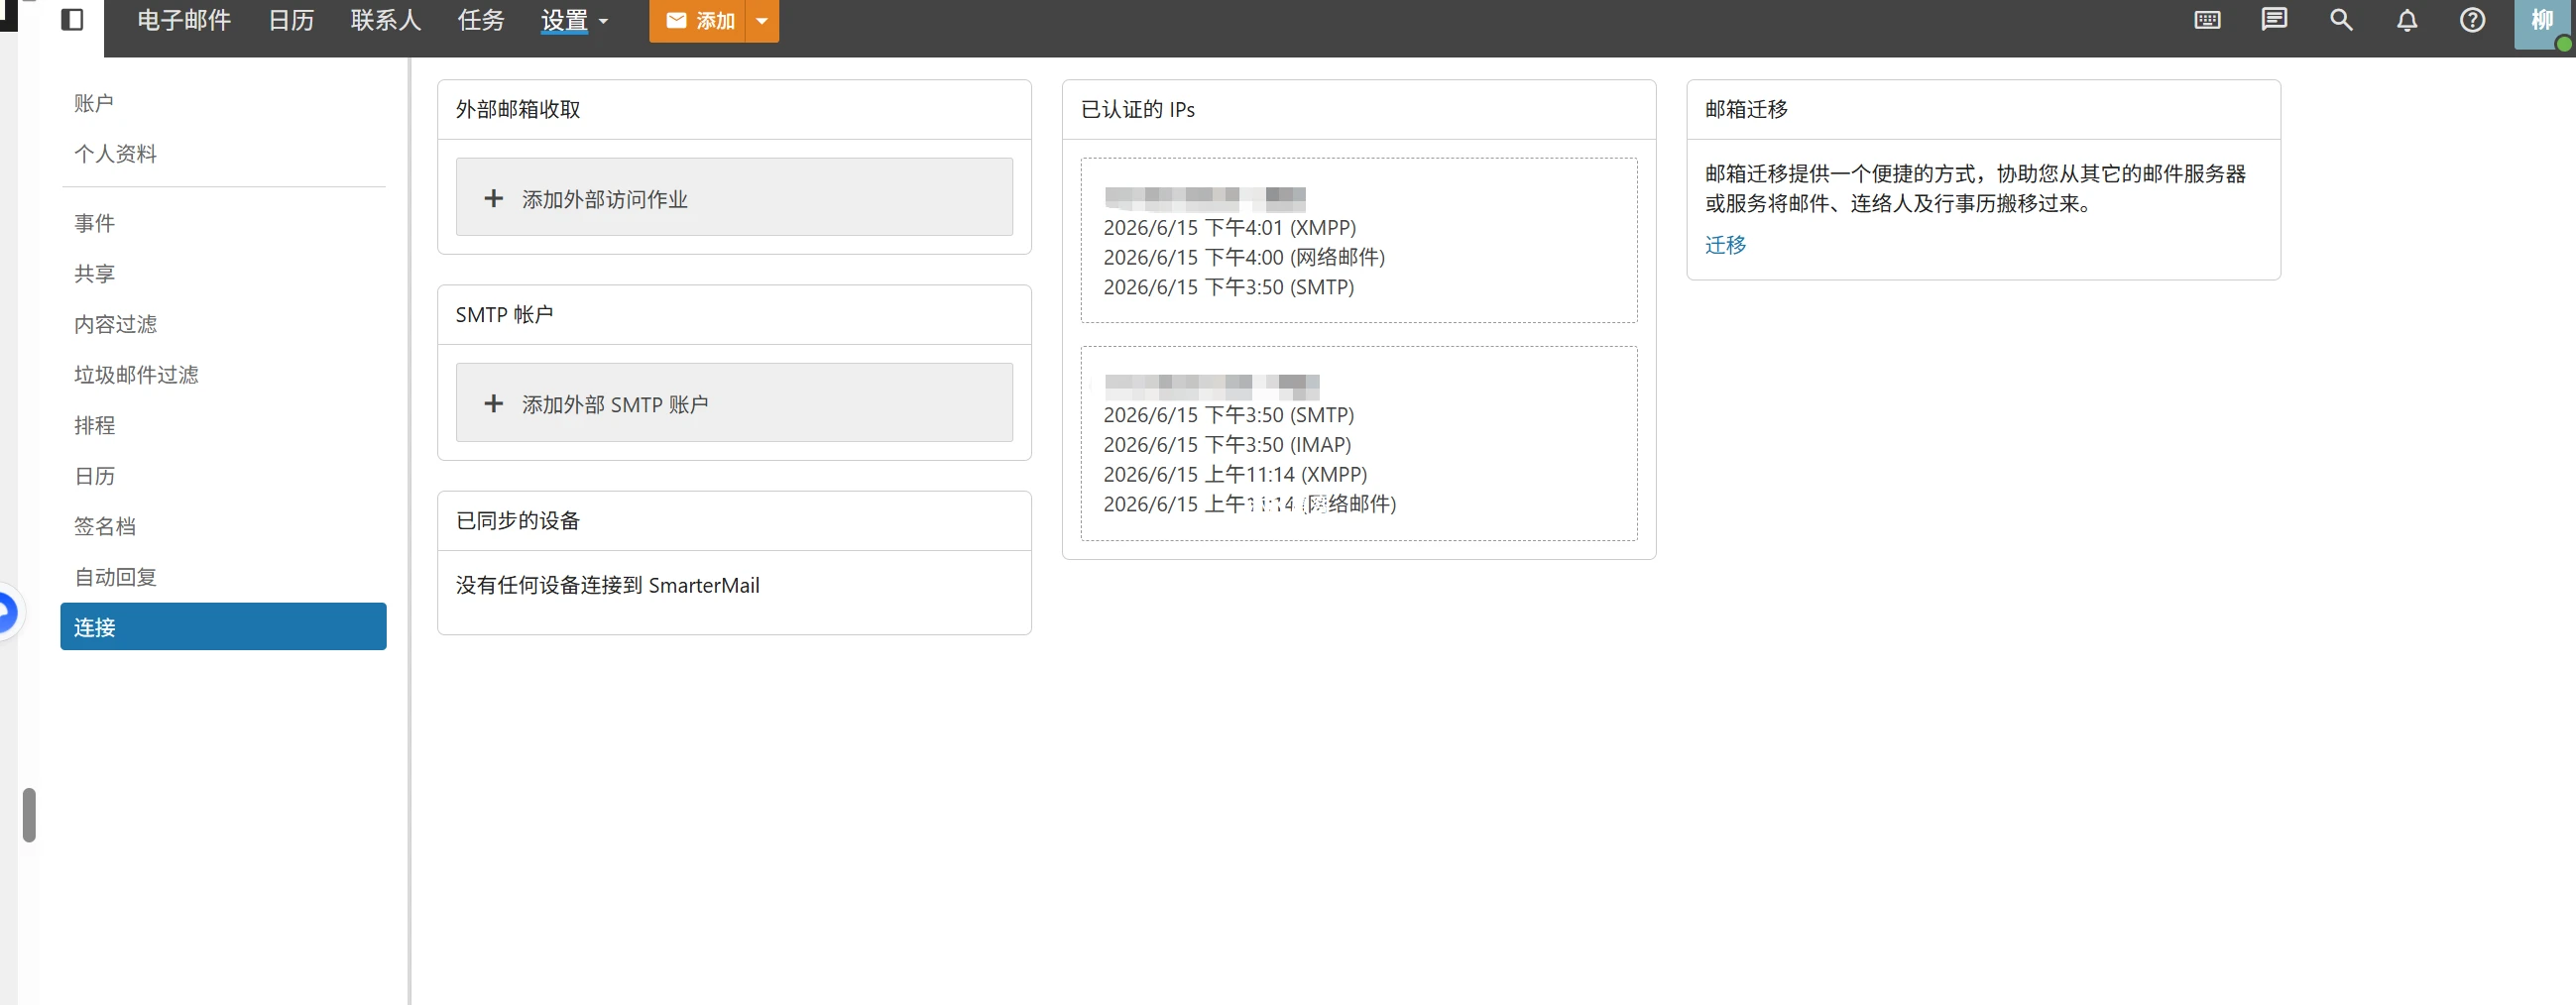This screenshot has width=2576, height=1005.
Task: Select 事件 in settings sidebar
Action: [x=94, y=223]
